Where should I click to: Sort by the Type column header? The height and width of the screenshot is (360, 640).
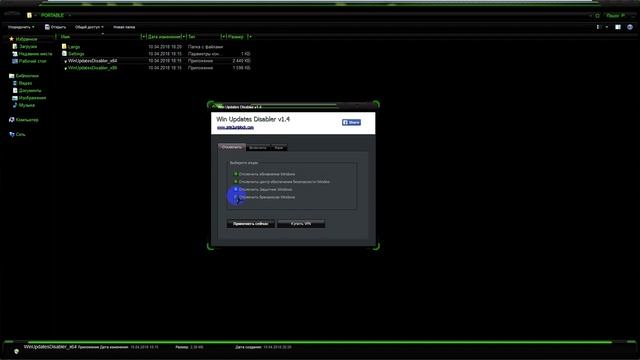coord(191,37)
